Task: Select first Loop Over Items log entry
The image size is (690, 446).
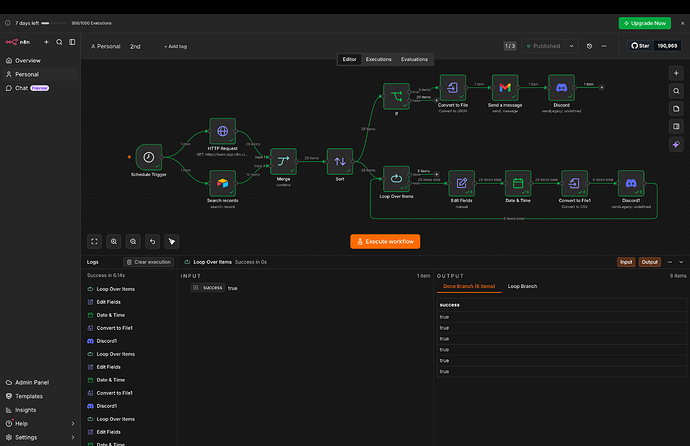Action: click(x=115, y=289)
